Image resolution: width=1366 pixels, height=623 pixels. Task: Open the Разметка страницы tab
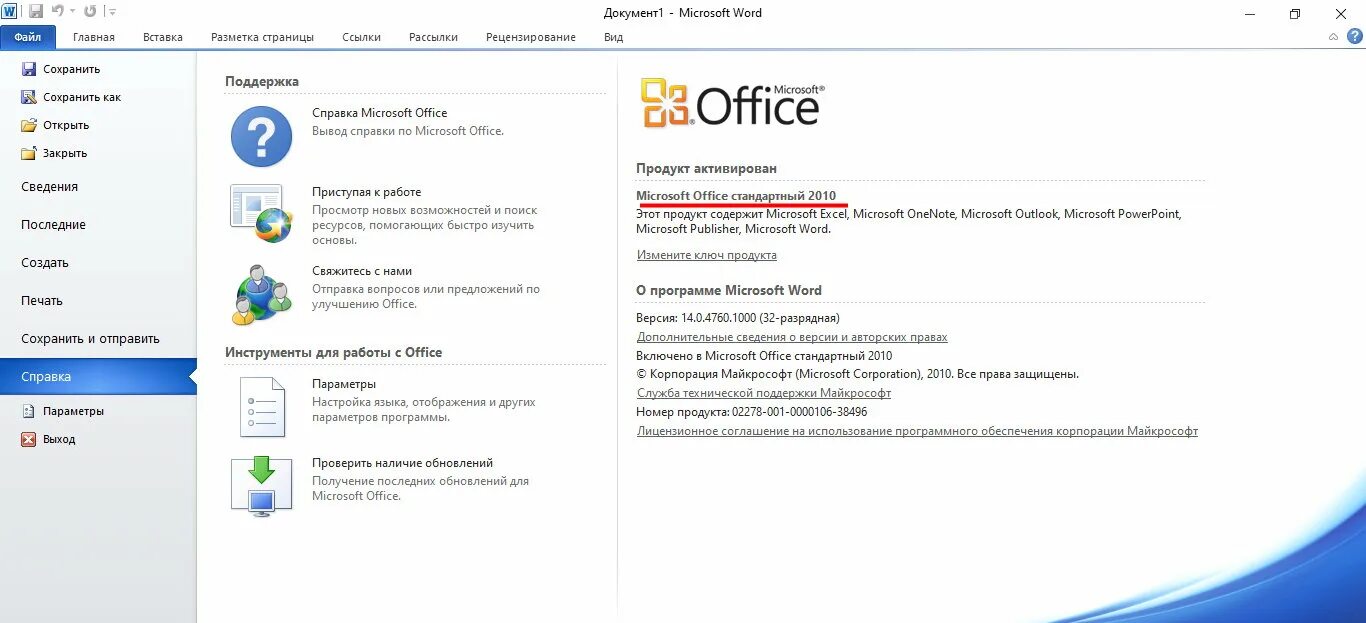click(262, 37)
